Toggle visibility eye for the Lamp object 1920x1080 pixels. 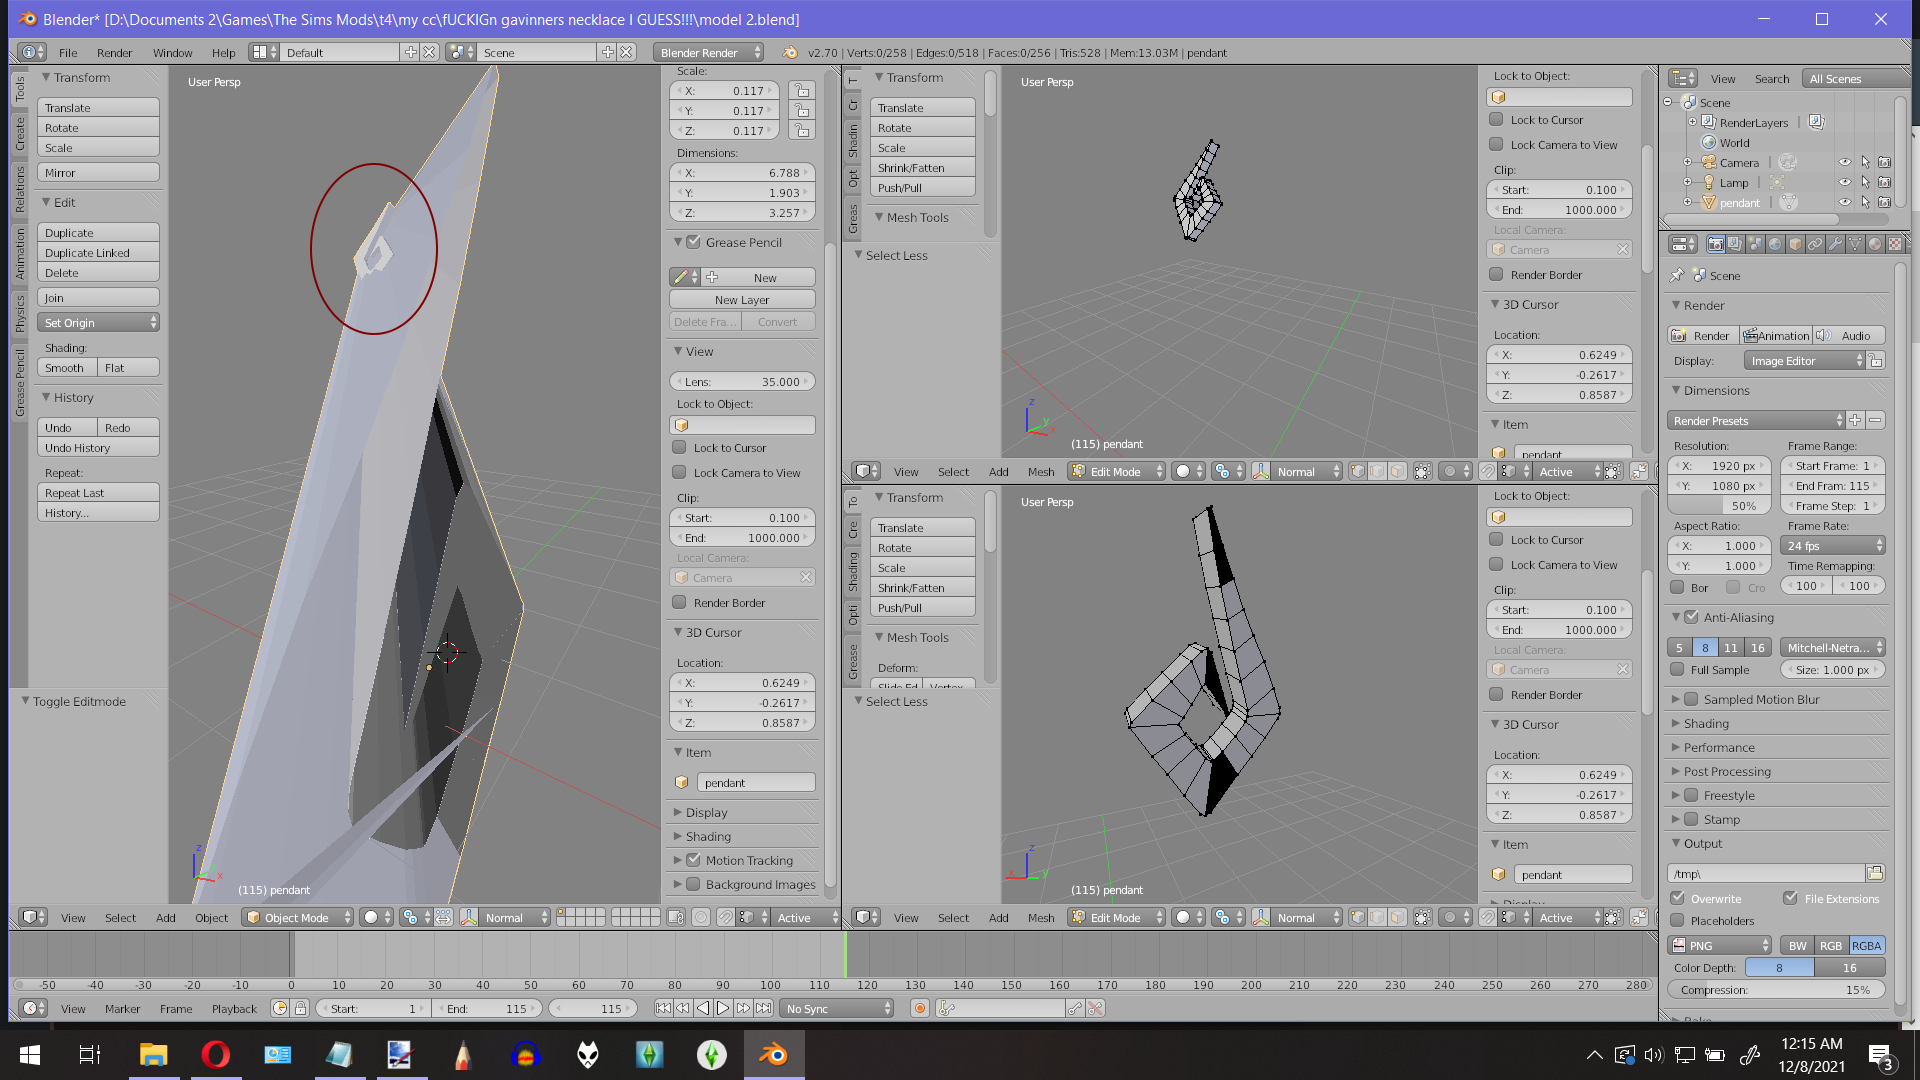point(1845,183)
